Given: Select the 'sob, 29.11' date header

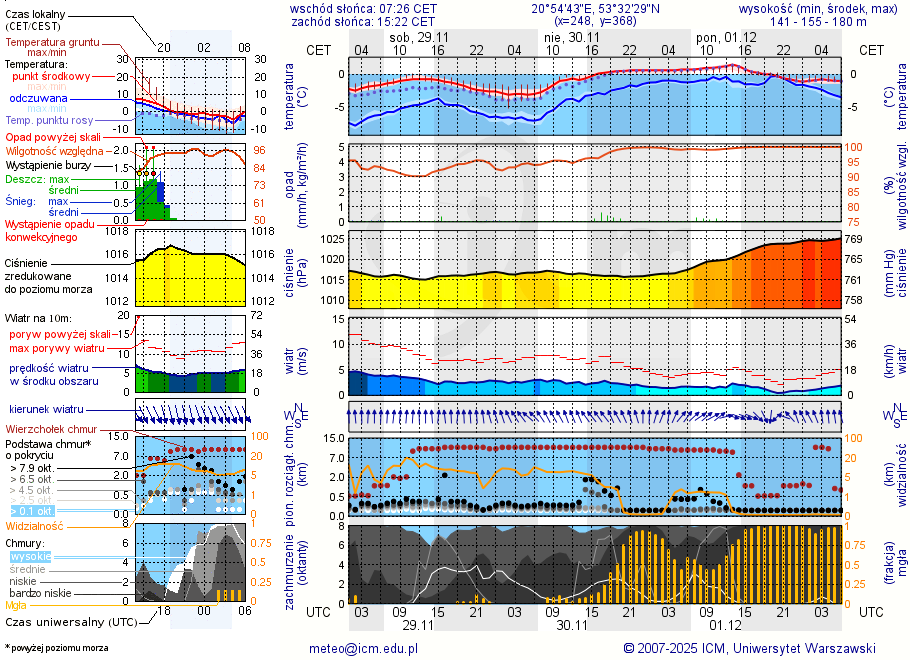Looking at the screenshot, I should pos(418,36).
